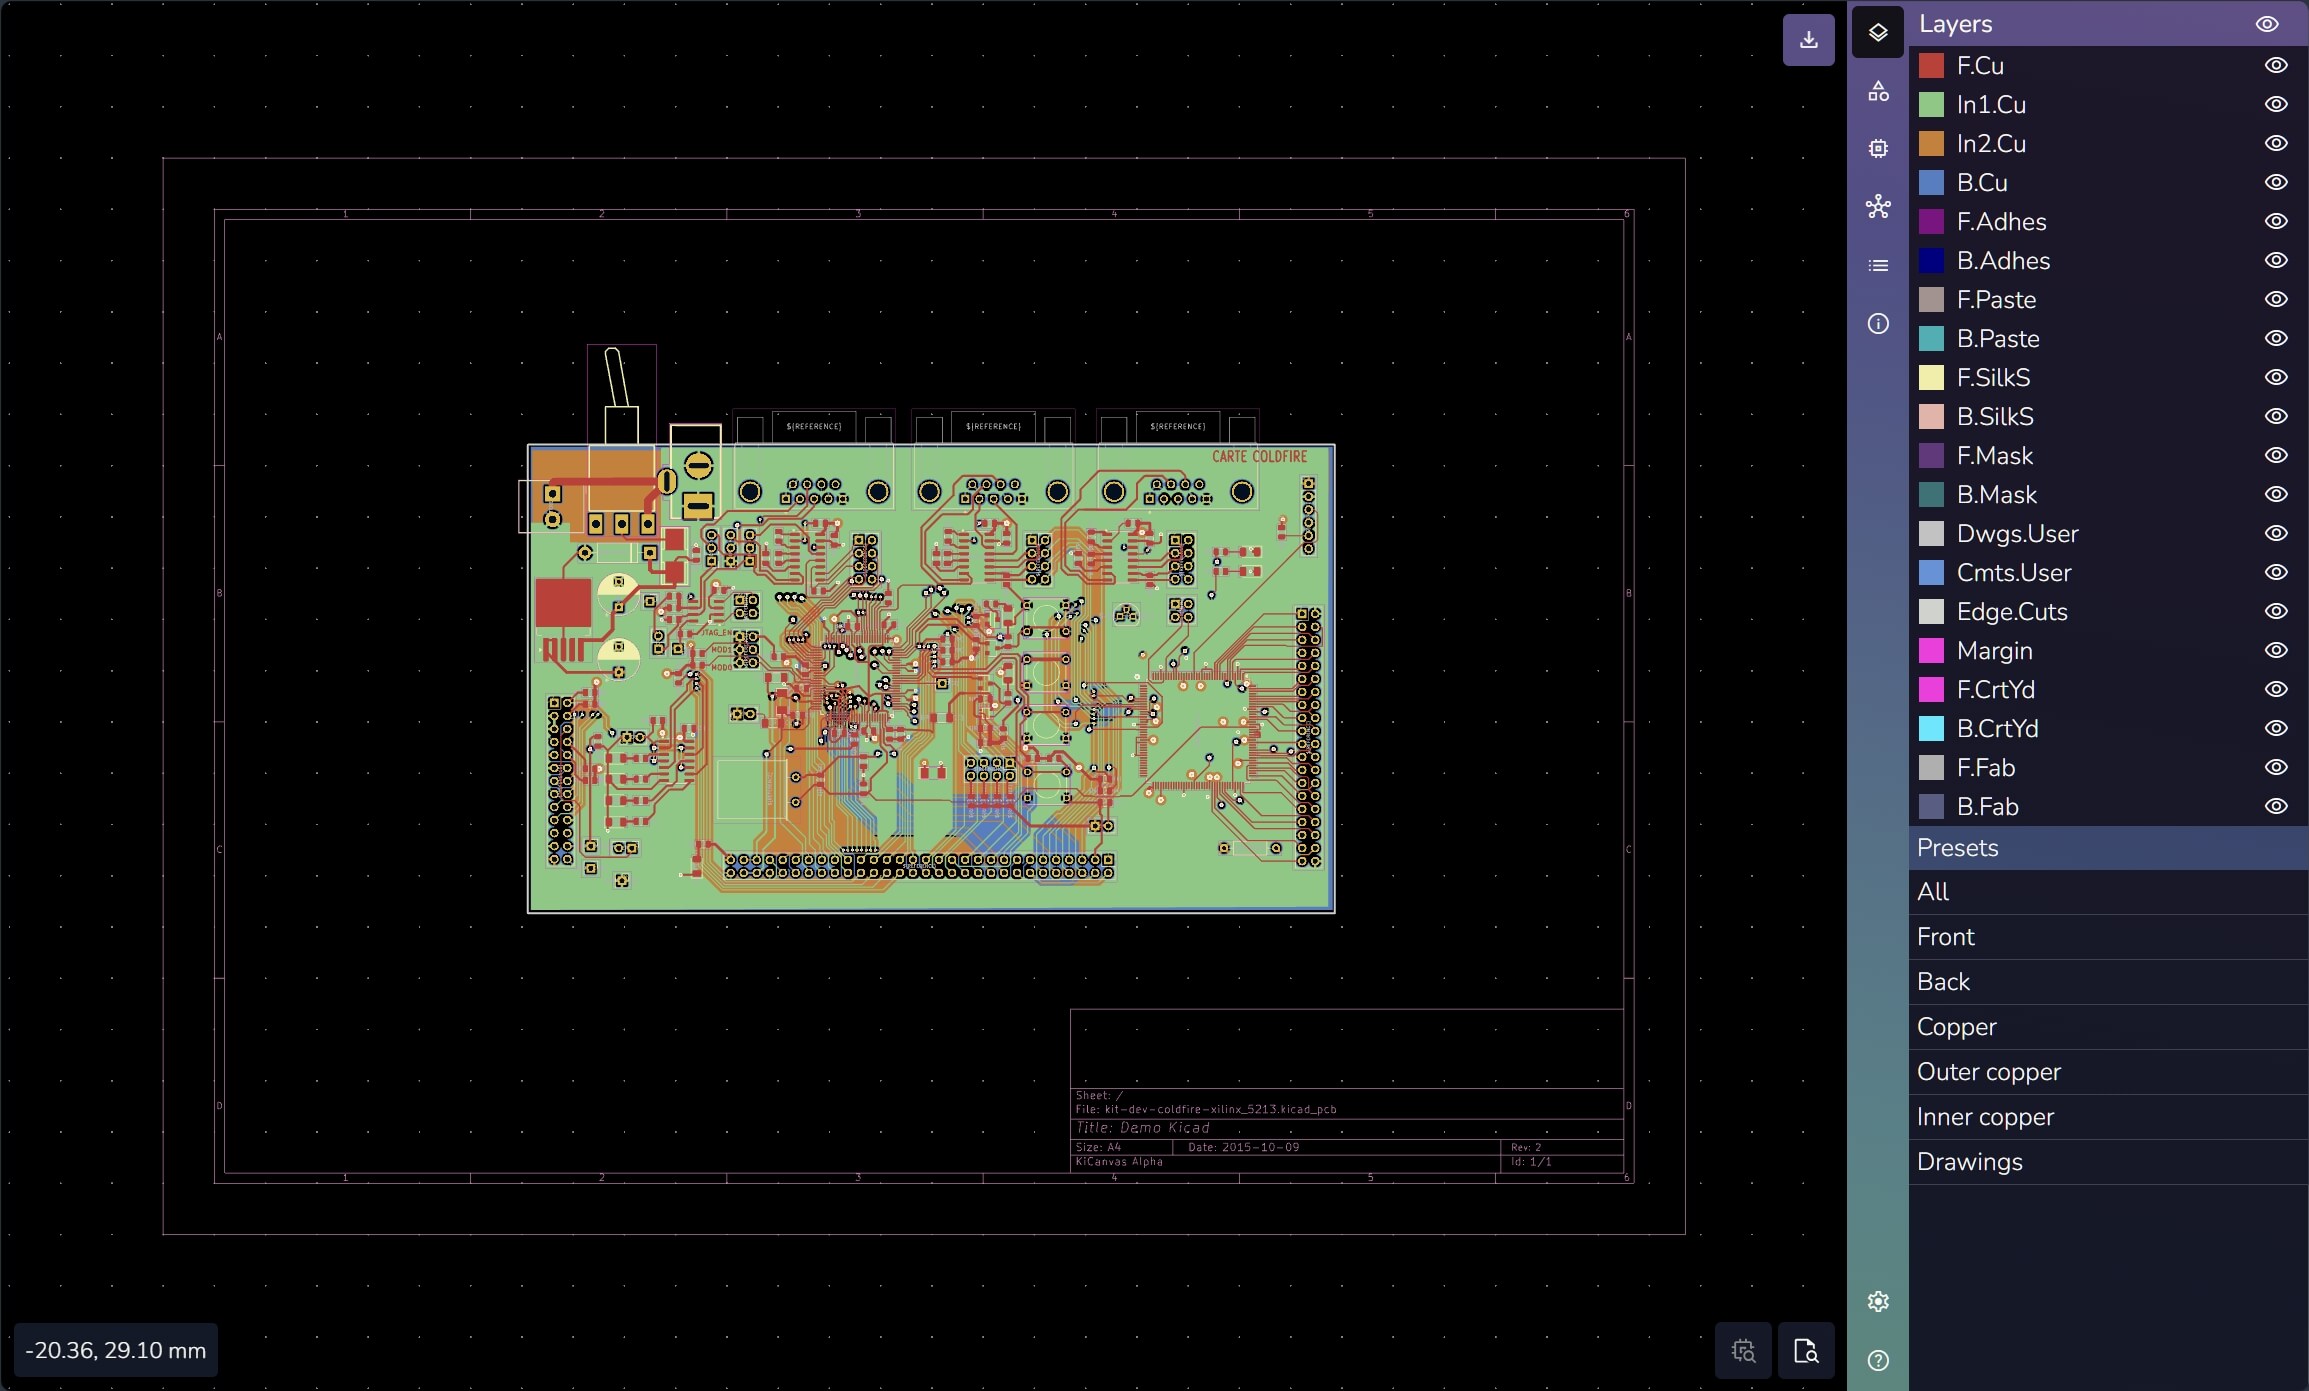Open the Properties list icon
The height and width of the screenshot is (1391, 2309).
(1878, 265)
